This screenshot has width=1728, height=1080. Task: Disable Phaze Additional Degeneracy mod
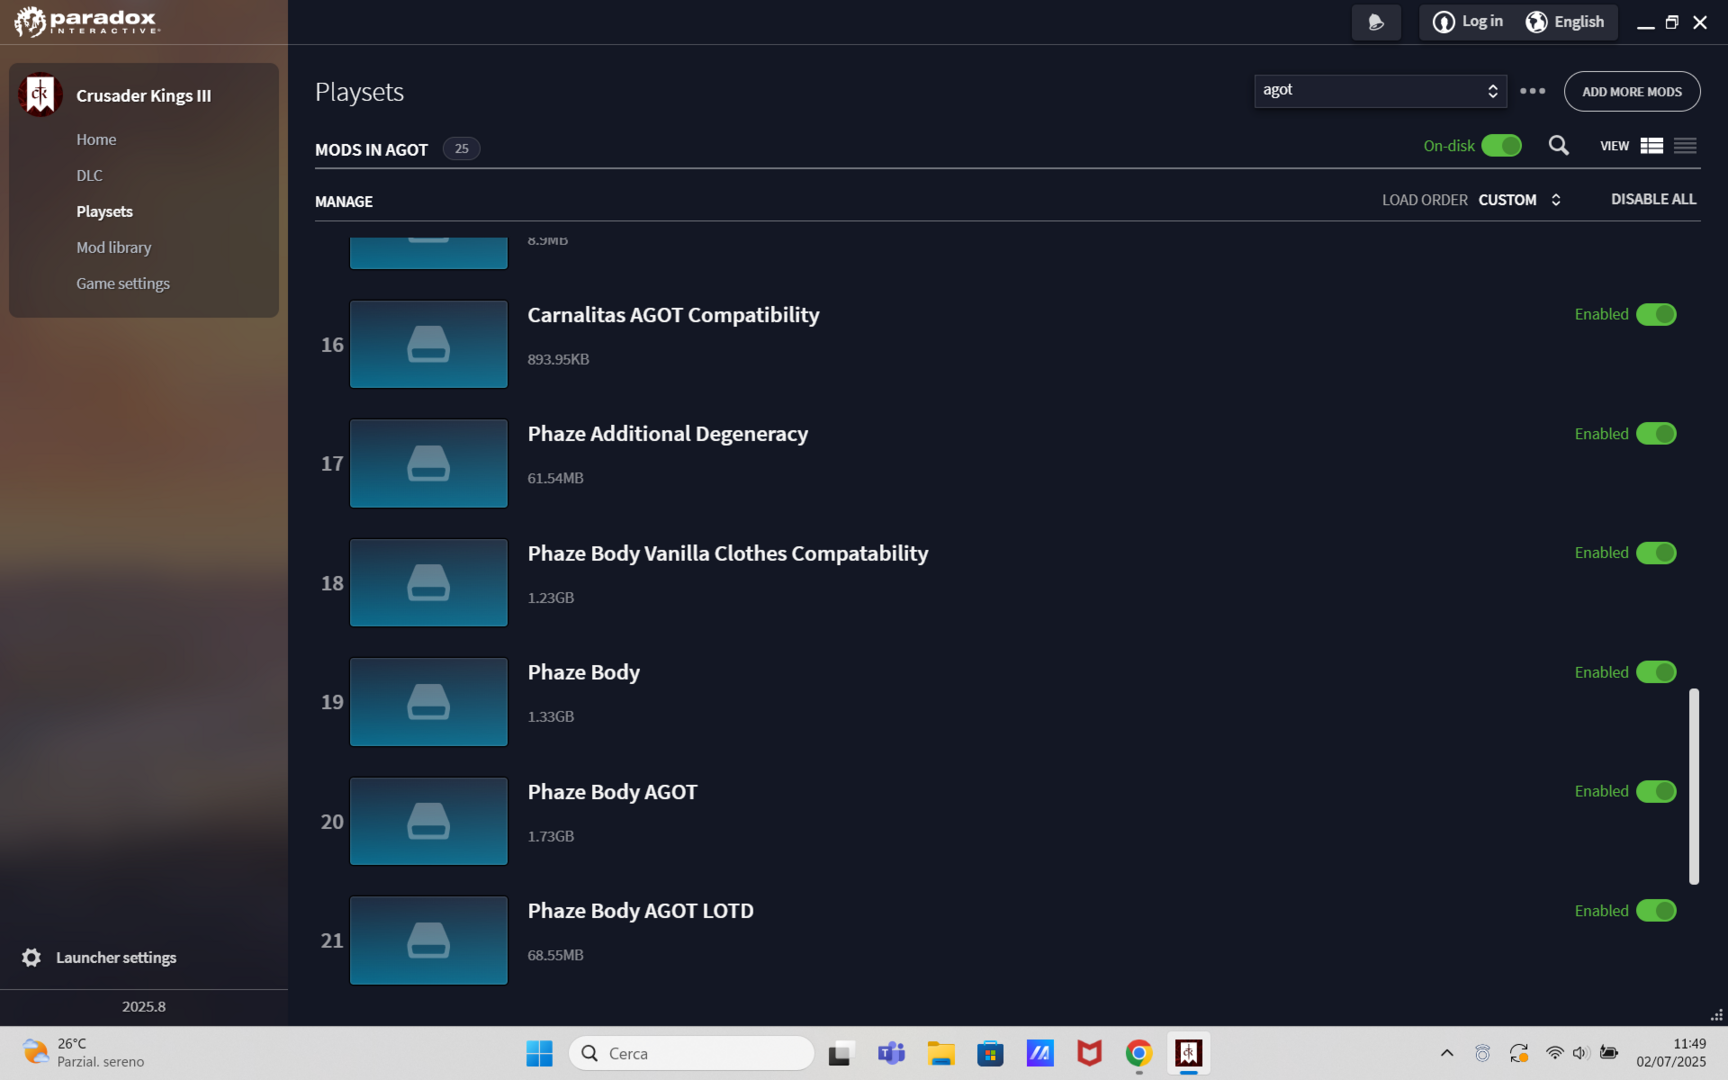point(1656,434)
